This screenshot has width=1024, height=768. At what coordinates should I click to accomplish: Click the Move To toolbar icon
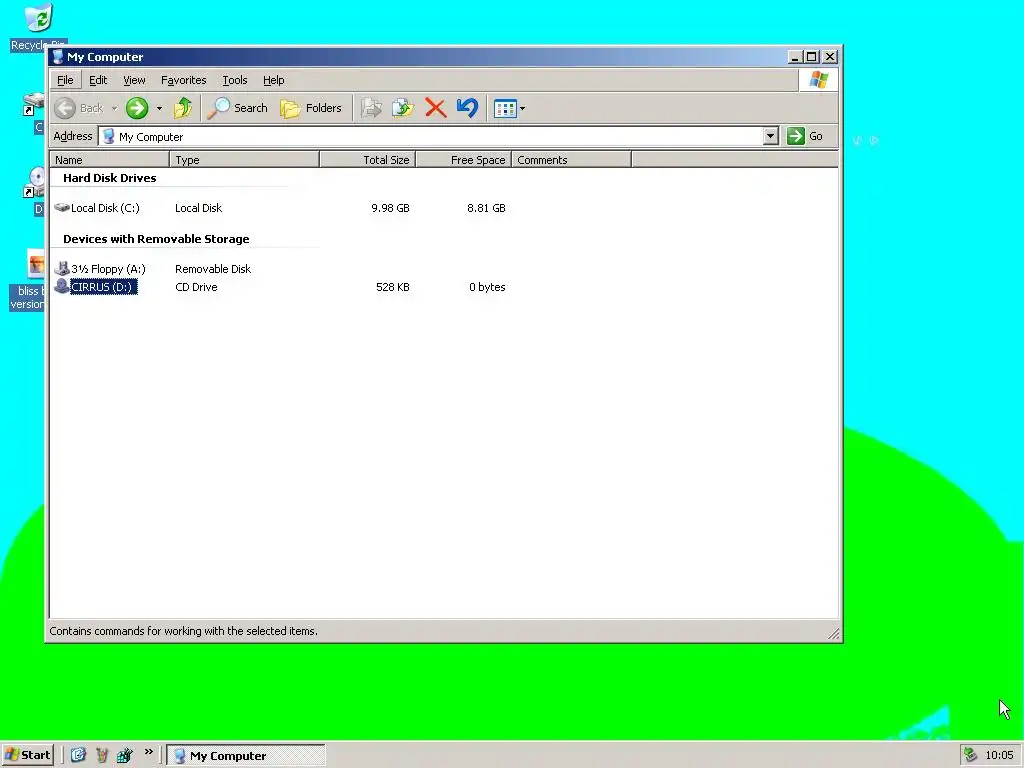click(x=372, y=108)
